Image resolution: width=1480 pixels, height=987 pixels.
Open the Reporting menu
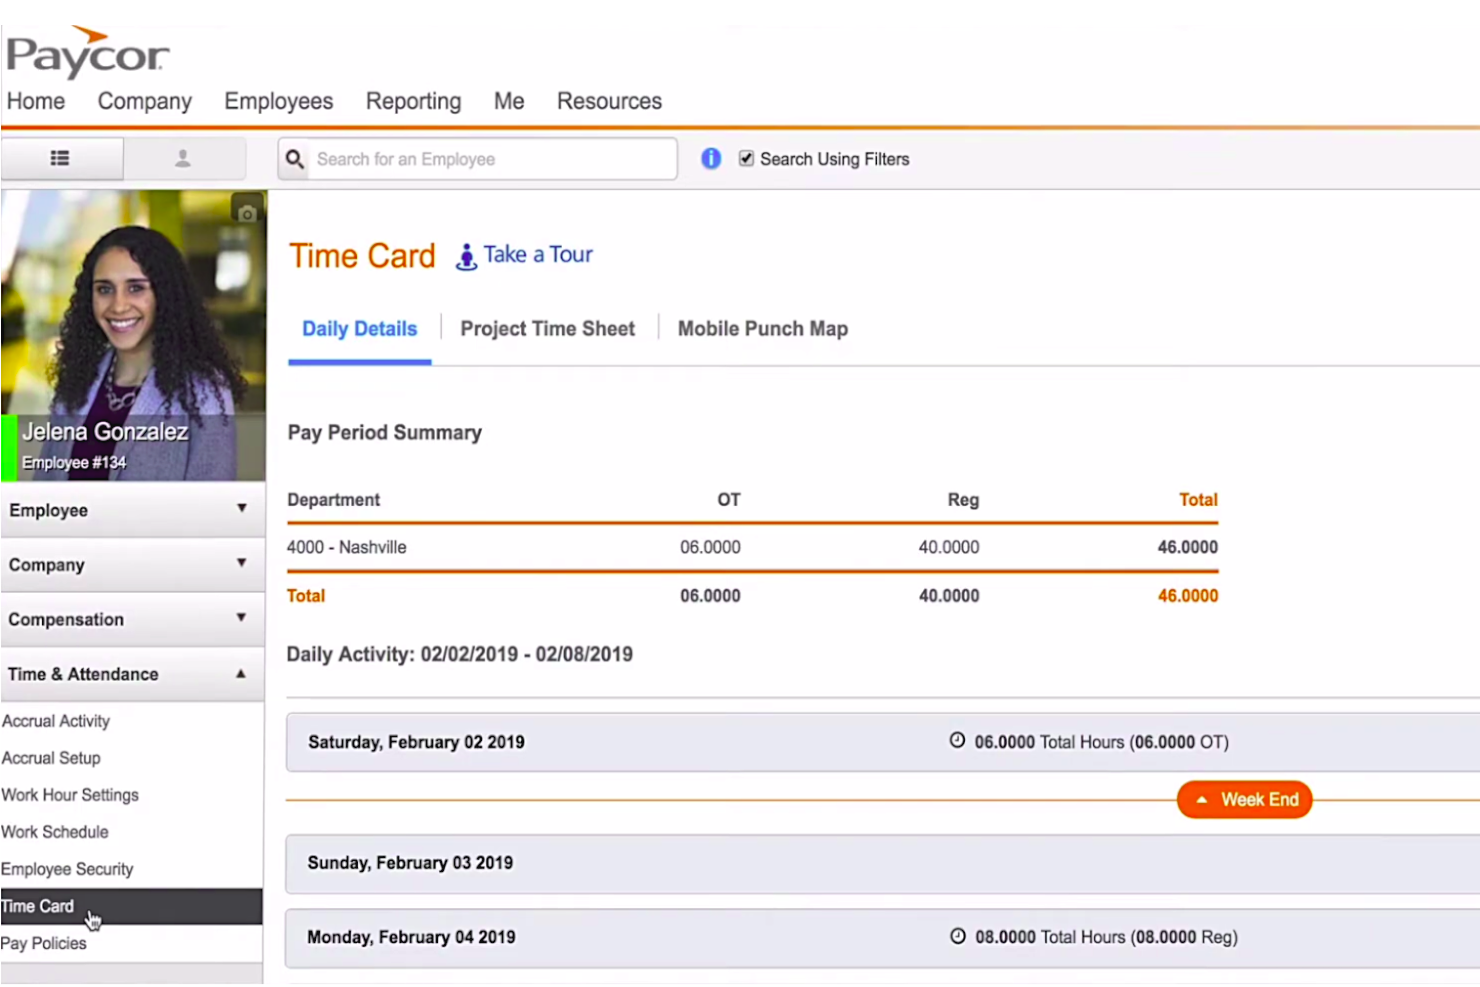tap(414, 101)
